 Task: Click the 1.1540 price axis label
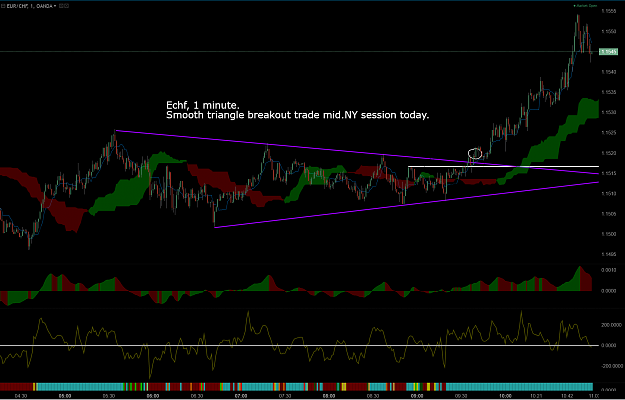click(x=609, y=72)
